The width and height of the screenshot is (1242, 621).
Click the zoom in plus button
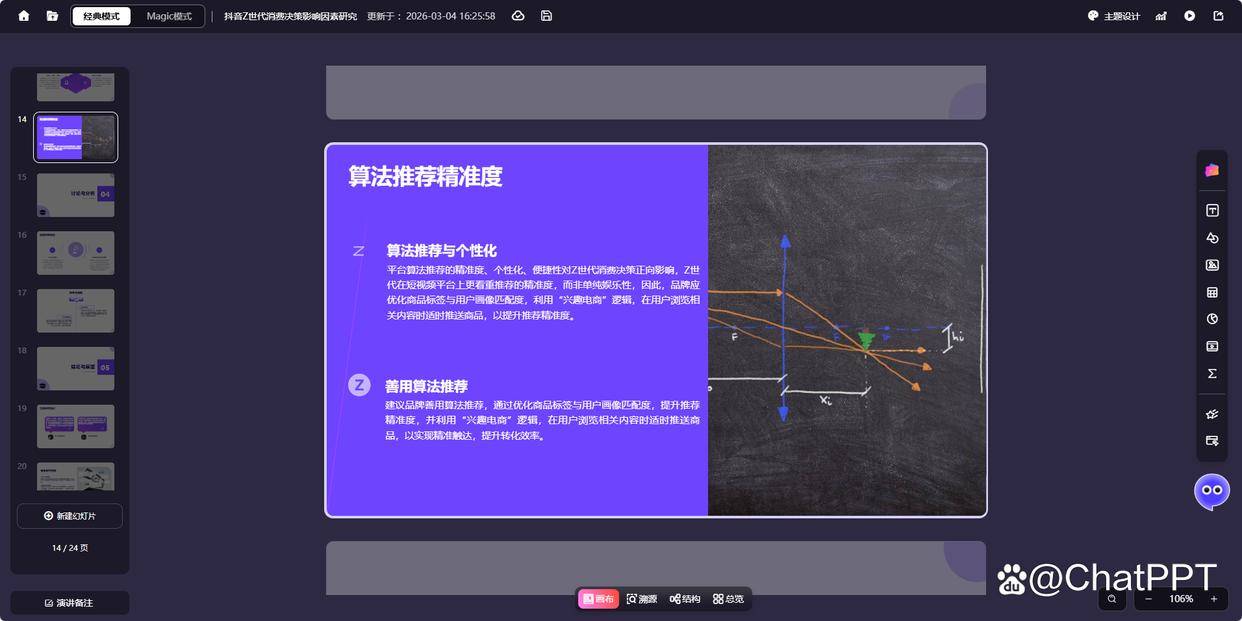[1213, 599]
